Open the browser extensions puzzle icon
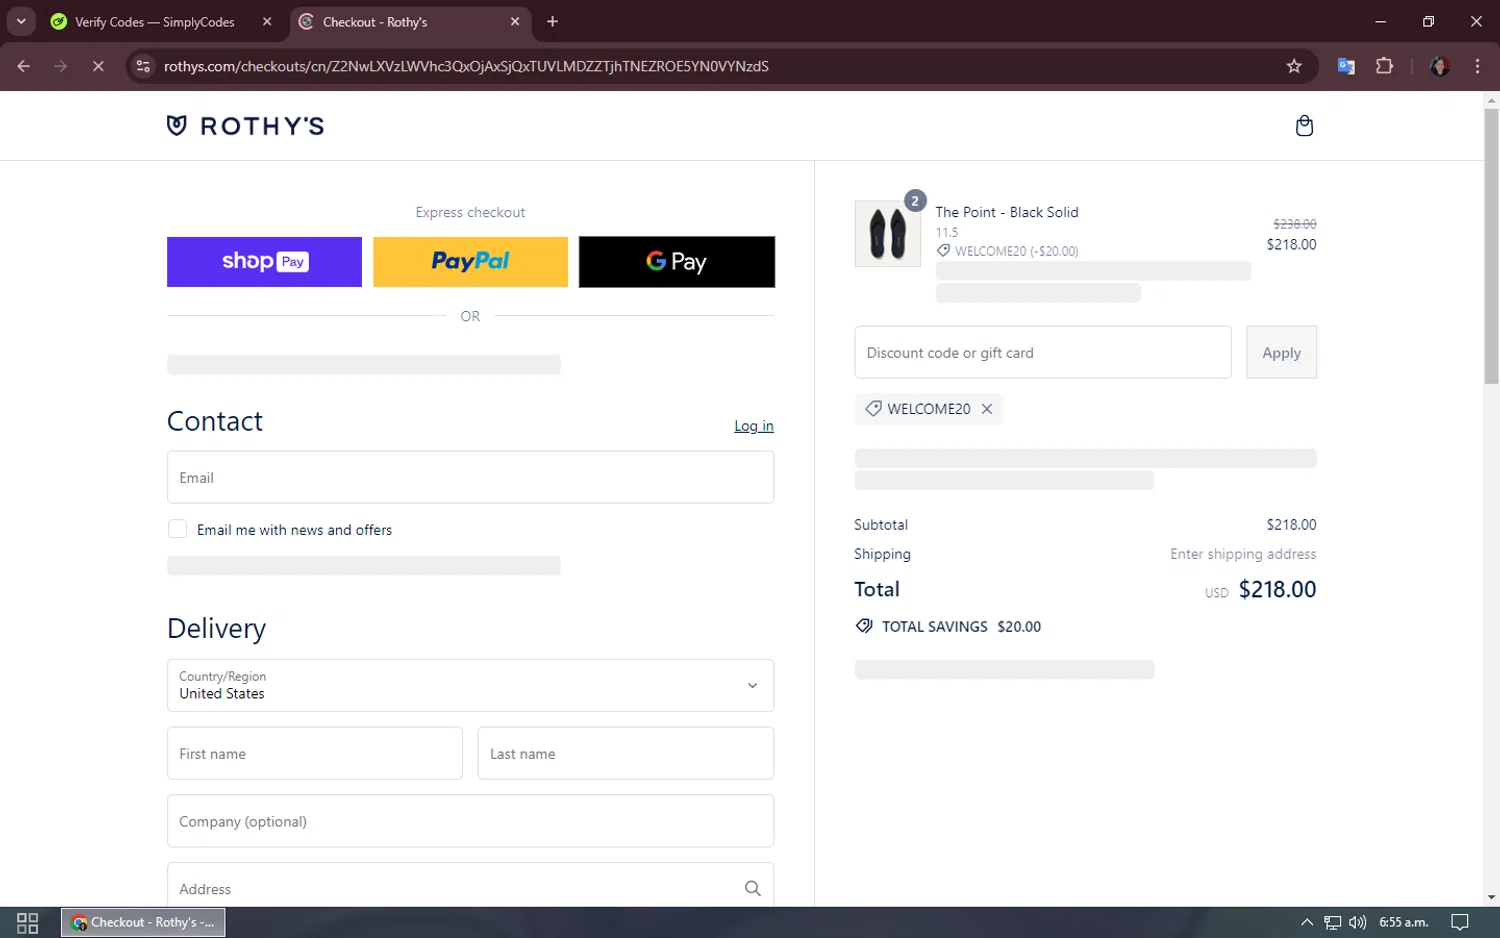 coord(1384,66)
